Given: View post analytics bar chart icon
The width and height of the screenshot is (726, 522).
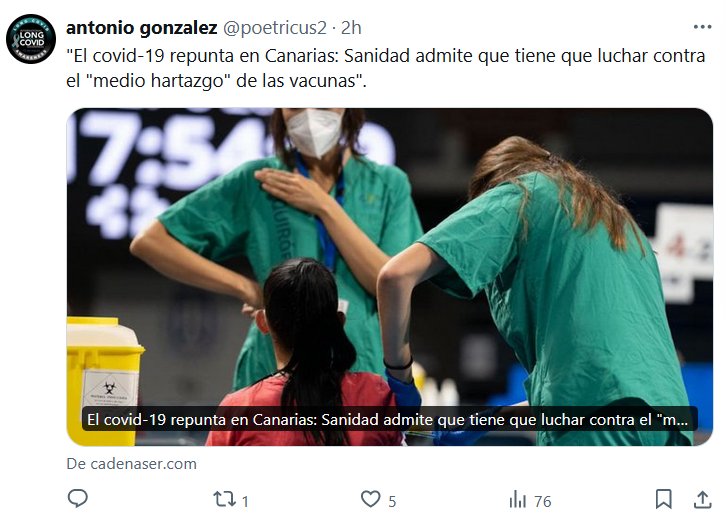Looking at the screenshot, I should pyautogui.click(x=518, y=500).
